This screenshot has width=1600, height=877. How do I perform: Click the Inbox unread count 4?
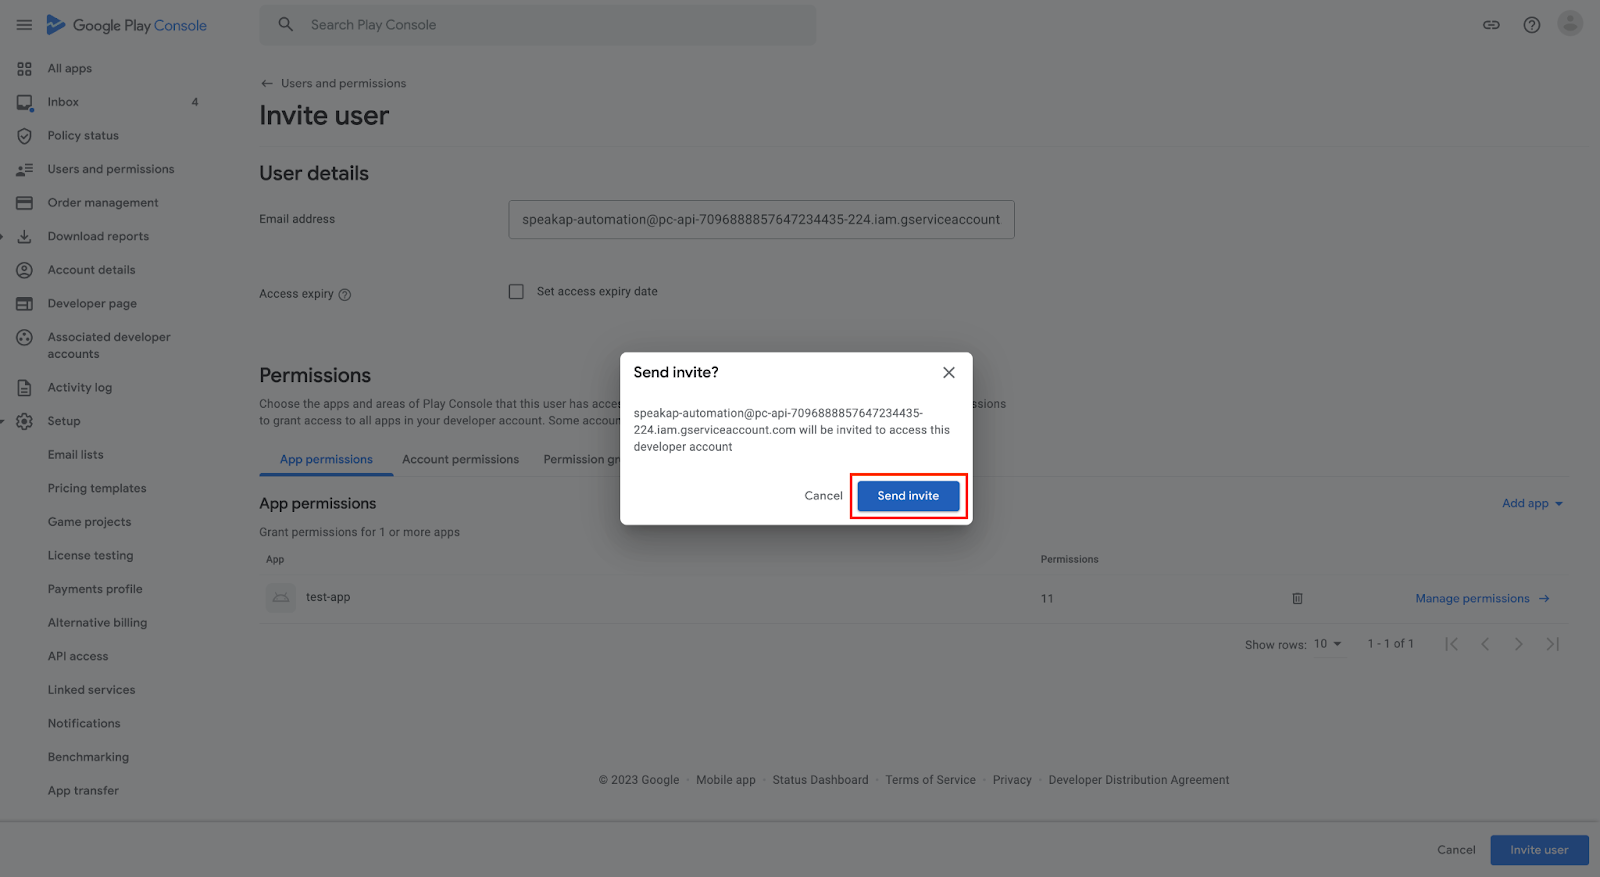pos(195,102)
